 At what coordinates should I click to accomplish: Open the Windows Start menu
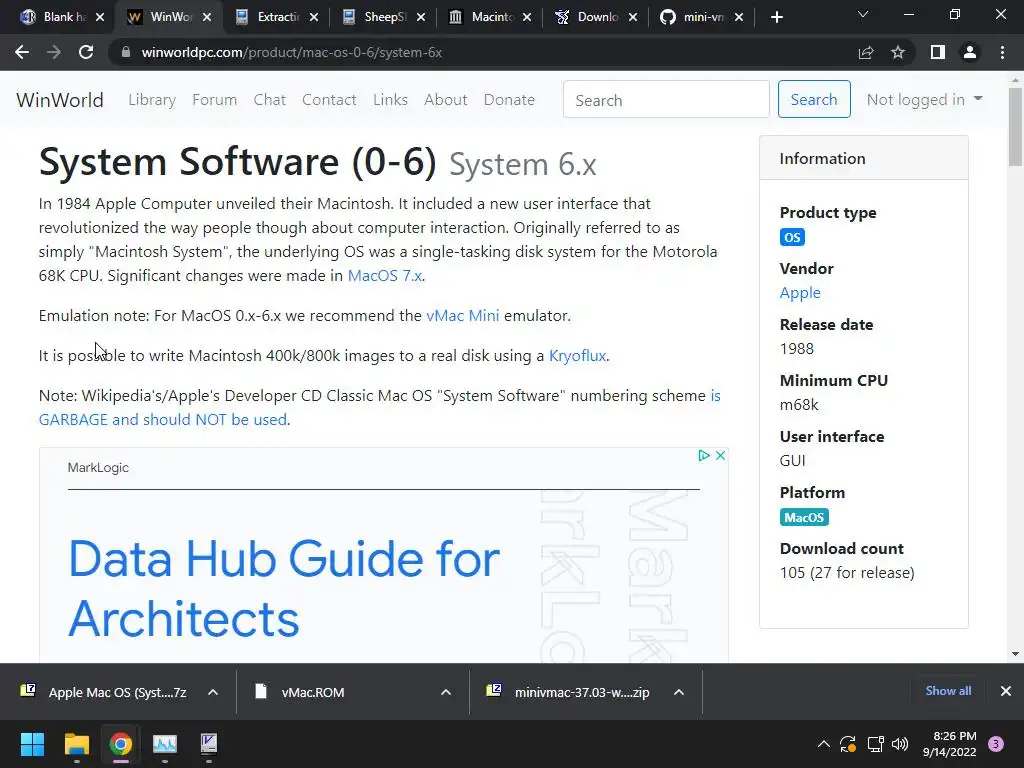point(32,744)
